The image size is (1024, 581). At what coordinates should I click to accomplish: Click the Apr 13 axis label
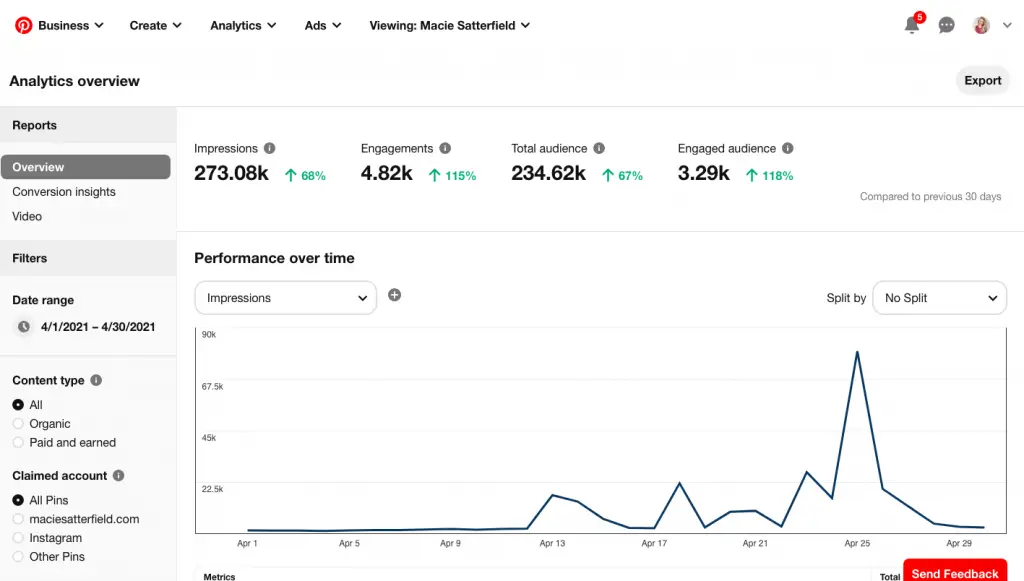(552, 543)
